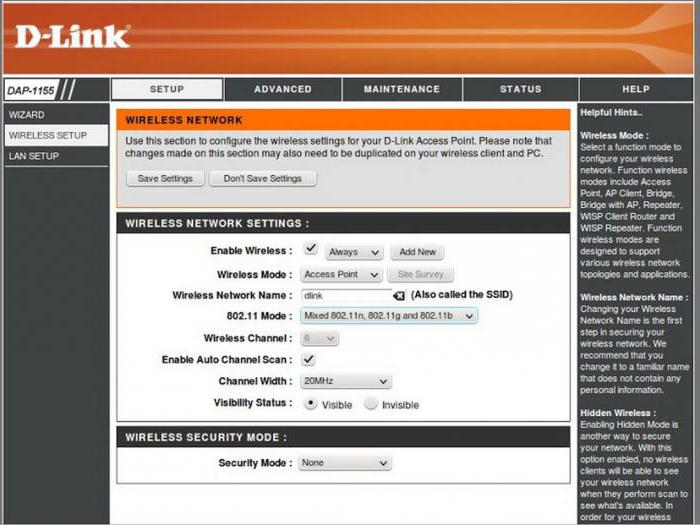700x525 pixels.
Task: Toggle the Enable Wireless checkbox
Action: 310,248
